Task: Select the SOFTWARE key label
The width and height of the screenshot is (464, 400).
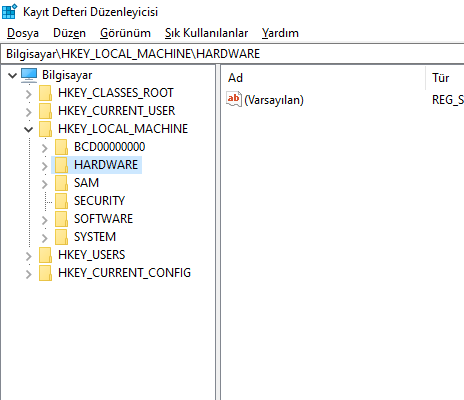Action: (103, 219)
